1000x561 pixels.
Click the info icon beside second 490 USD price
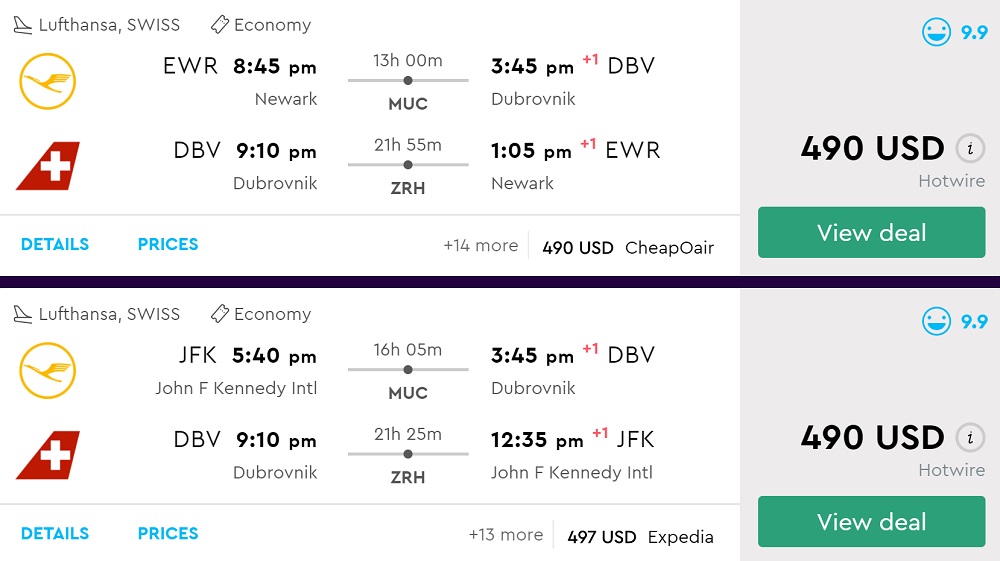point(968,438)
